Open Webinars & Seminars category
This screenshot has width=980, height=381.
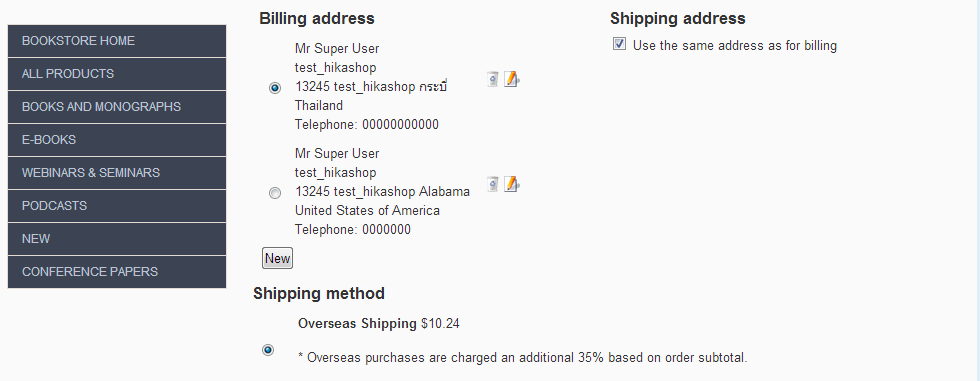[x=117, y=173]
